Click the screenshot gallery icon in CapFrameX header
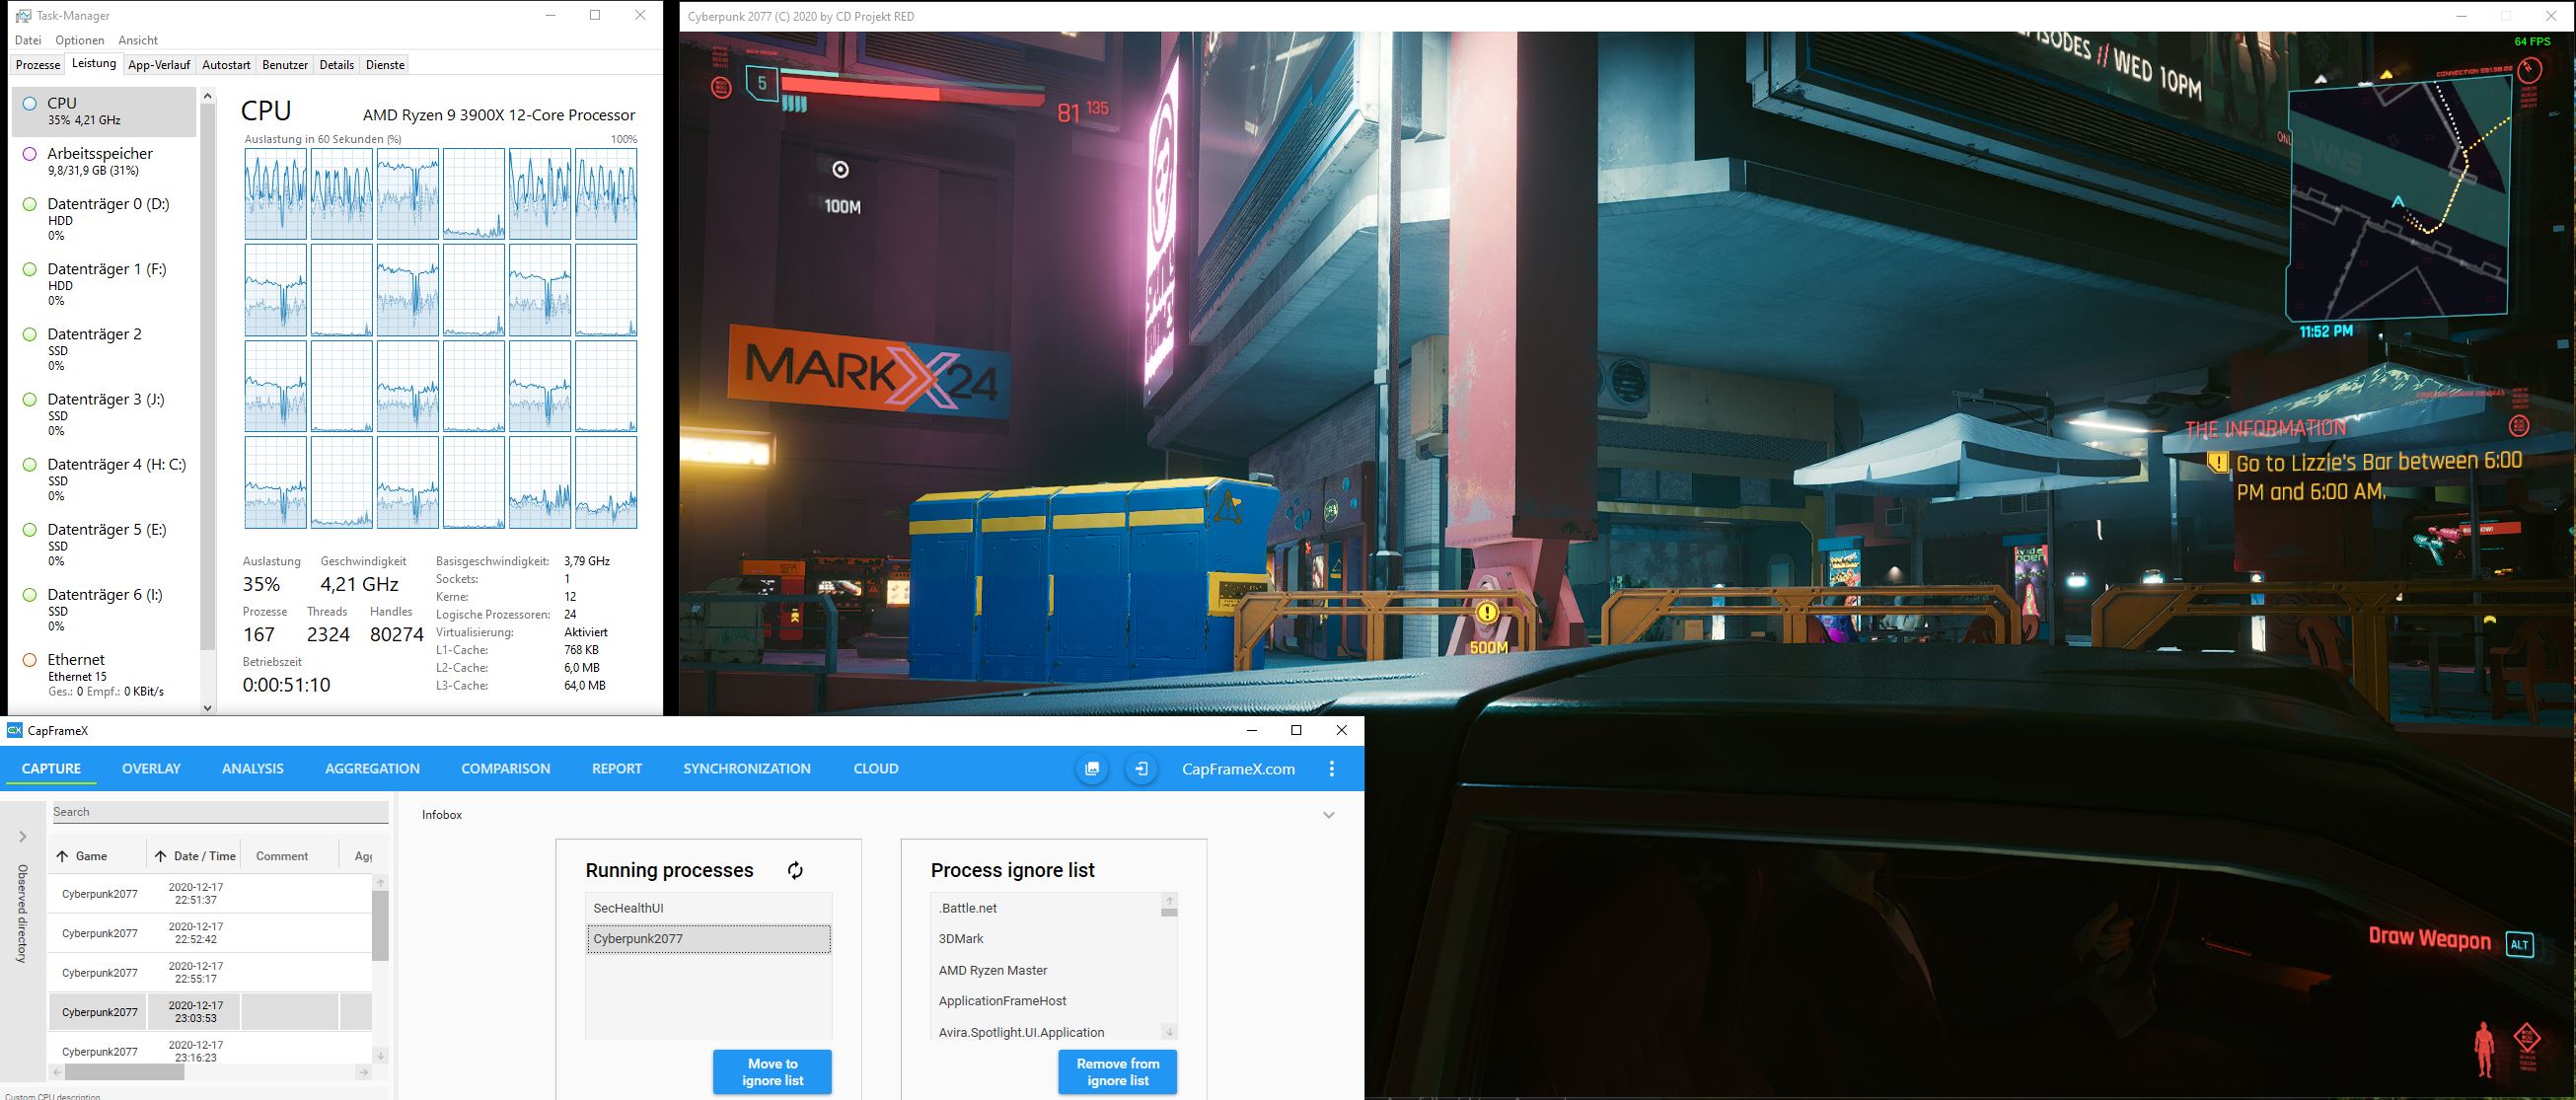 click(x=1092, y=769)
